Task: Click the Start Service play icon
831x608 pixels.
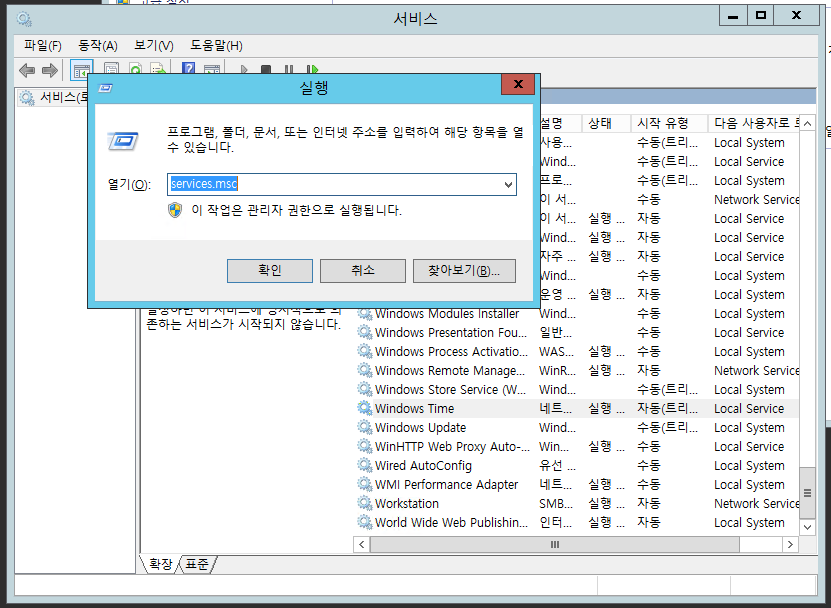Action: point(244,69)
